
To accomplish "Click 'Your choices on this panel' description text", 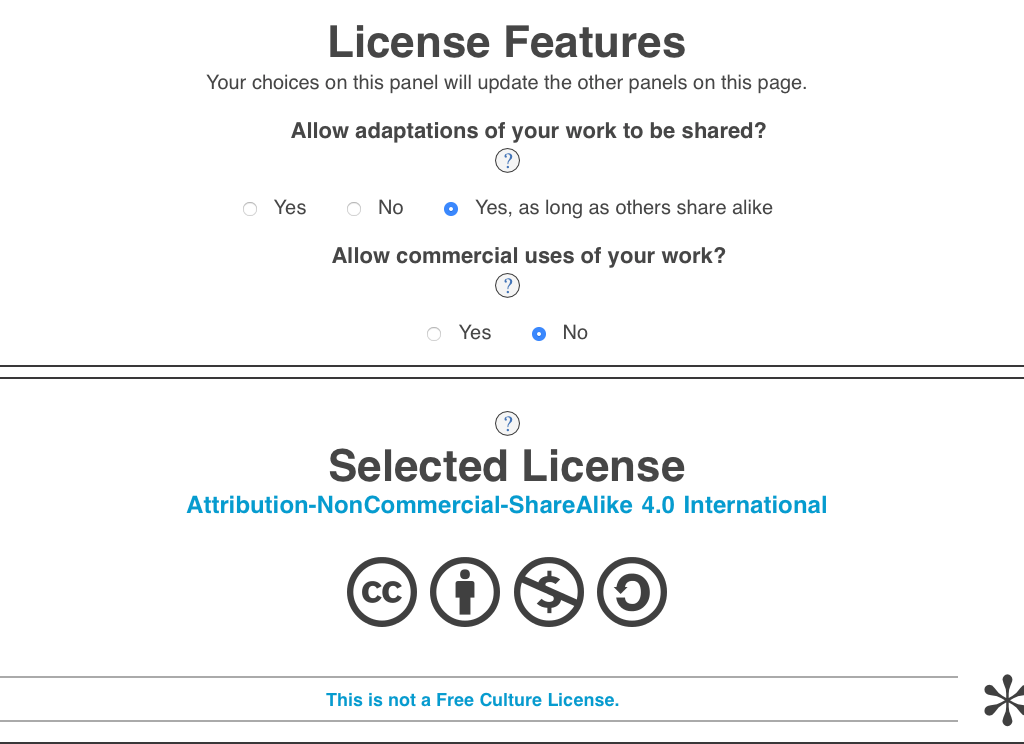I will click(507, 83).
